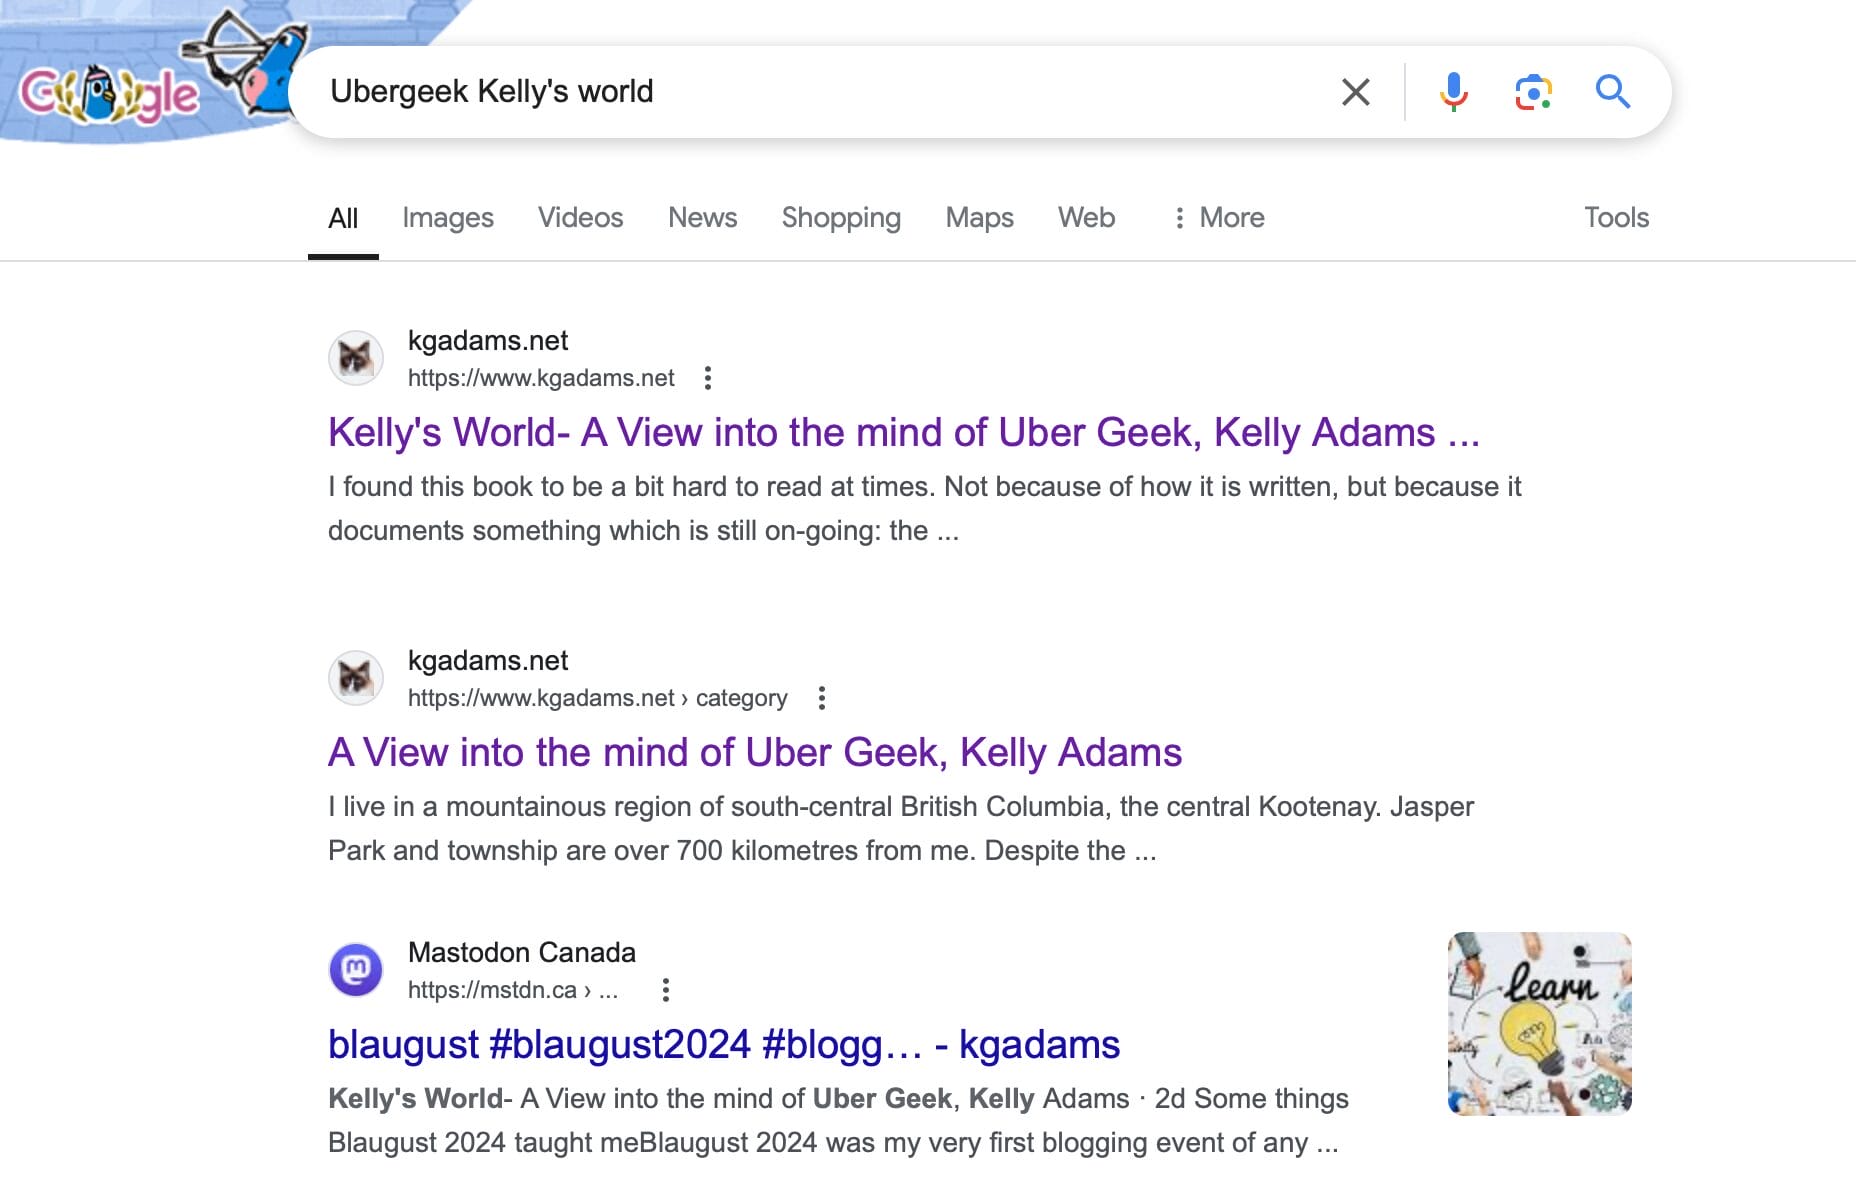
Task: Open the Shopping results tab
Action: coord(840,218)
